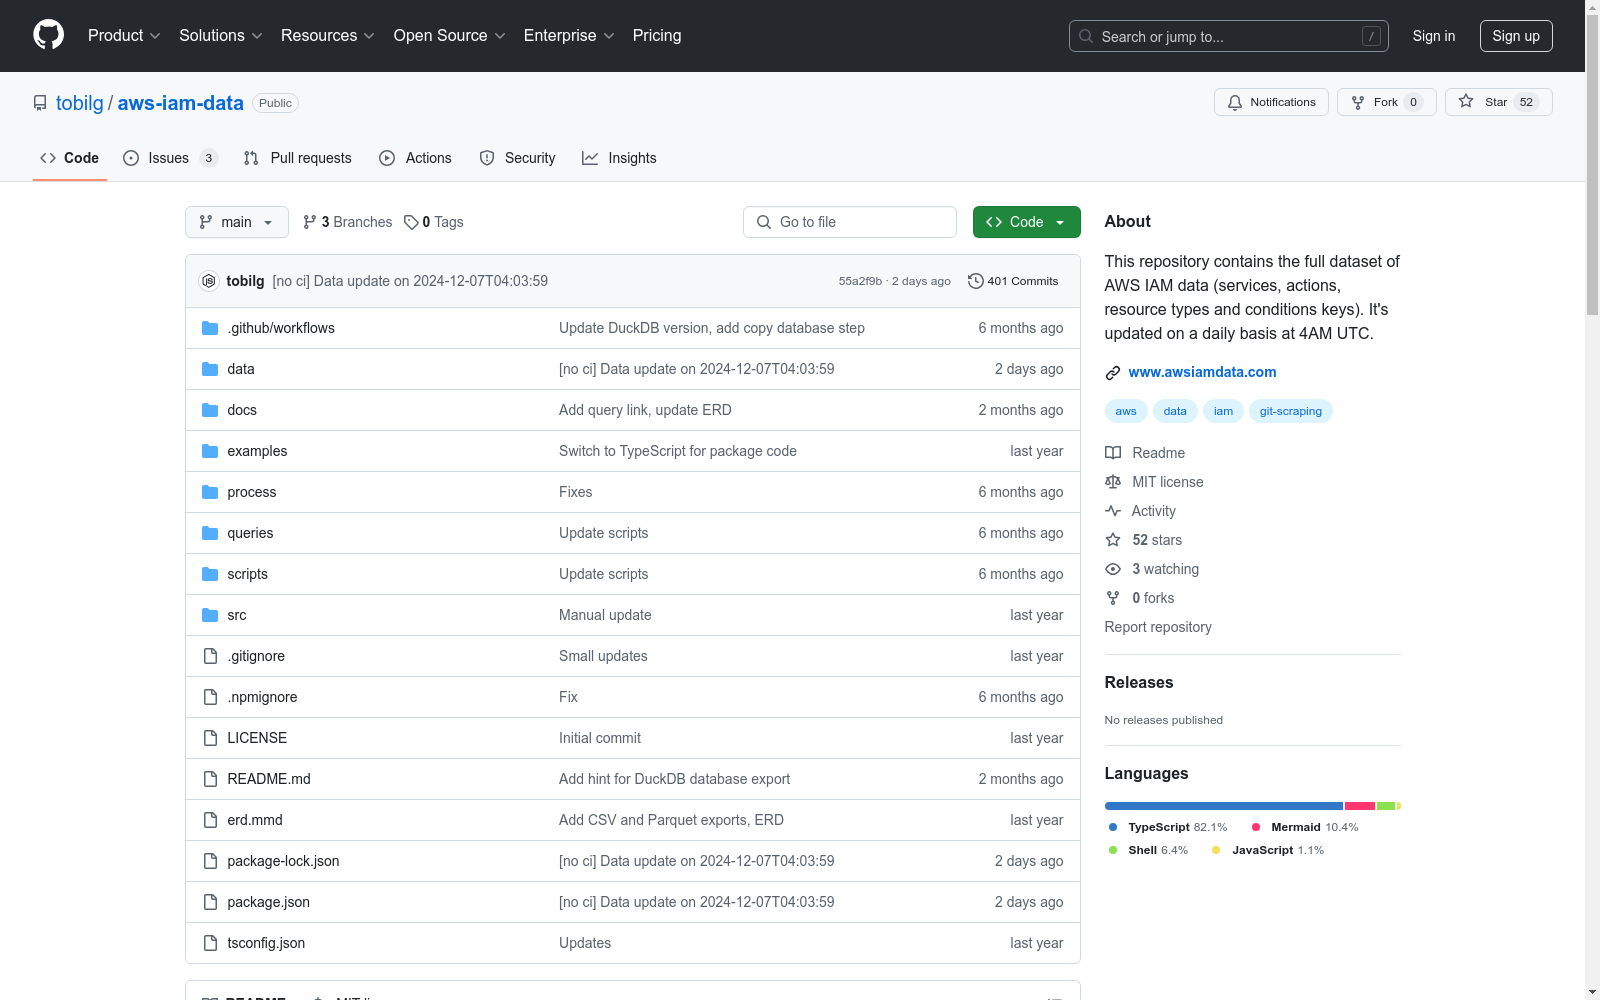Click the Sign in link

[x=1434, y=36]
